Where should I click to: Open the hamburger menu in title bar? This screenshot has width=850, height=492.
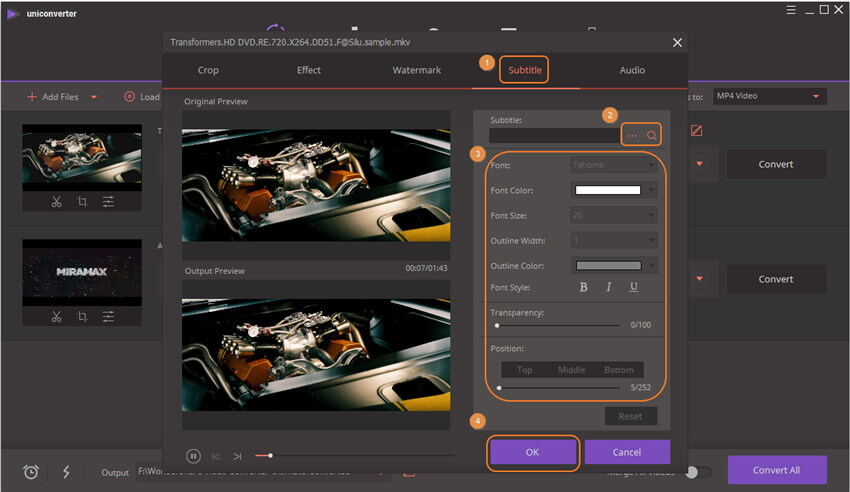coord(791,10)
